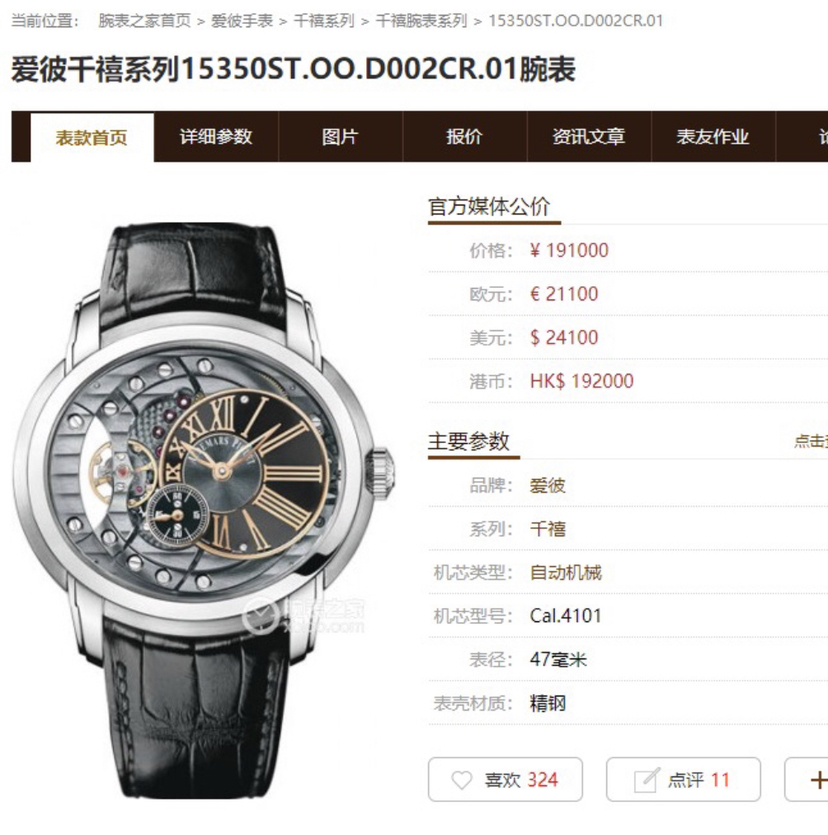Open the 详细参数 tab
This screenshot has height=835, width=828.
pos(216,137)
